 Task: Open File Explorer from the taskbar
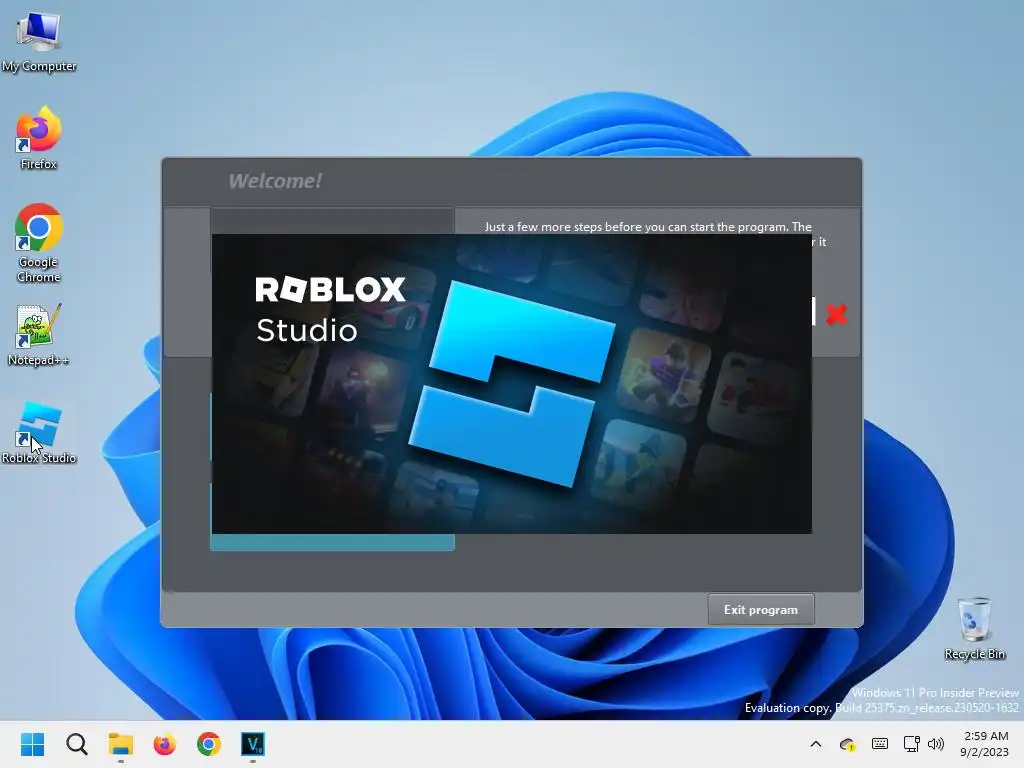[x=121, y=744]
